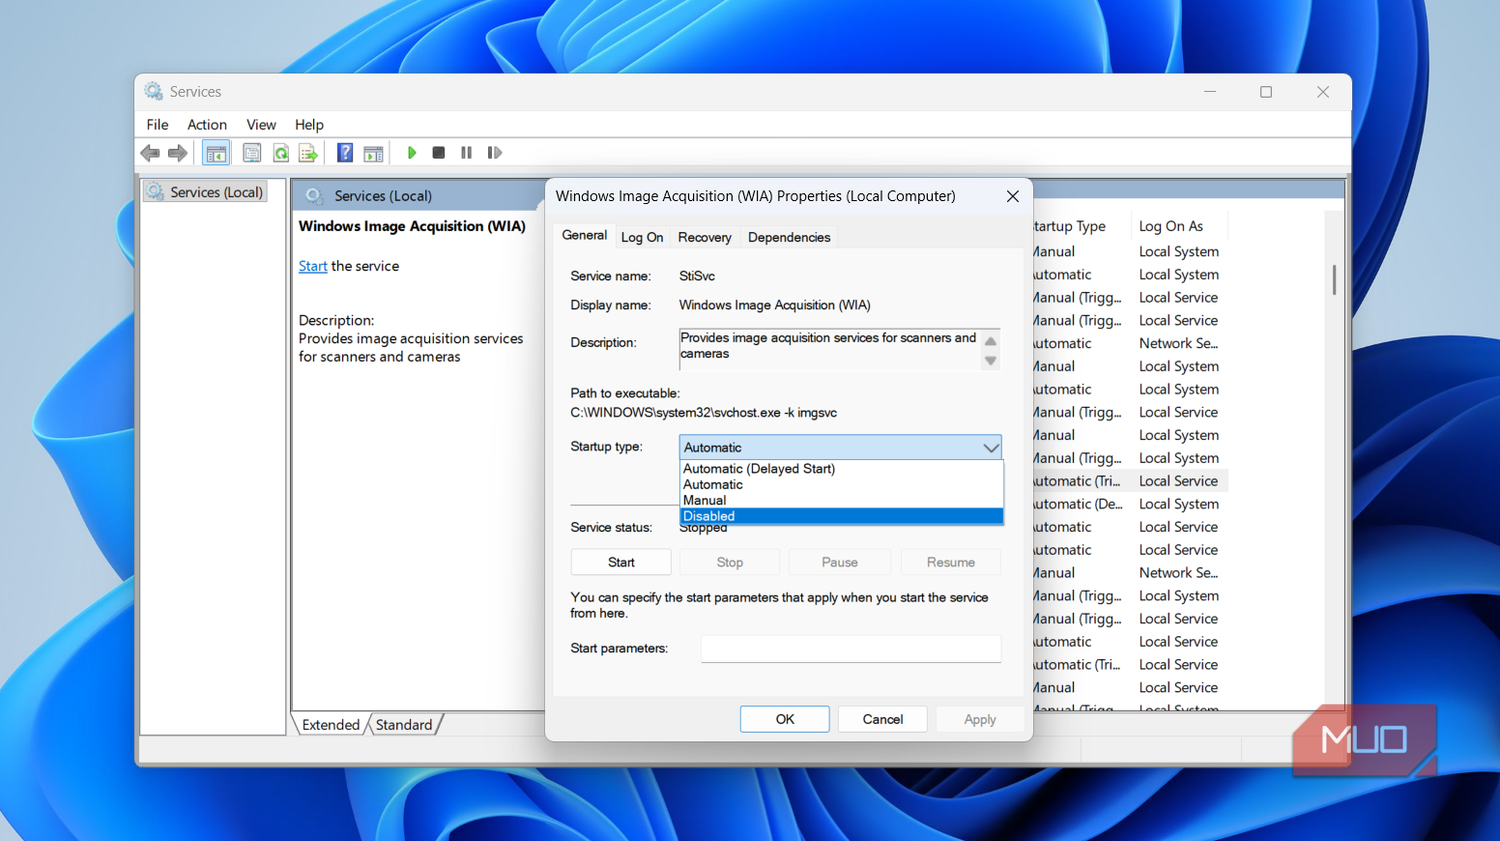Choose the Disabled startup option
This screenshot has height=841, width=1500.
tap(840, 516)
